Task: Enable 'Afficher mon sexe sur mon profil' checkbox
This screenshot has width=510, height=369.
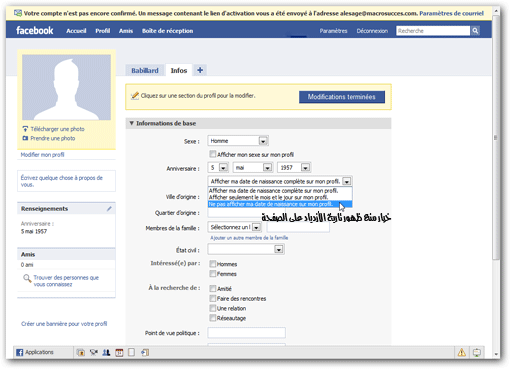Action: pos(212,154)
